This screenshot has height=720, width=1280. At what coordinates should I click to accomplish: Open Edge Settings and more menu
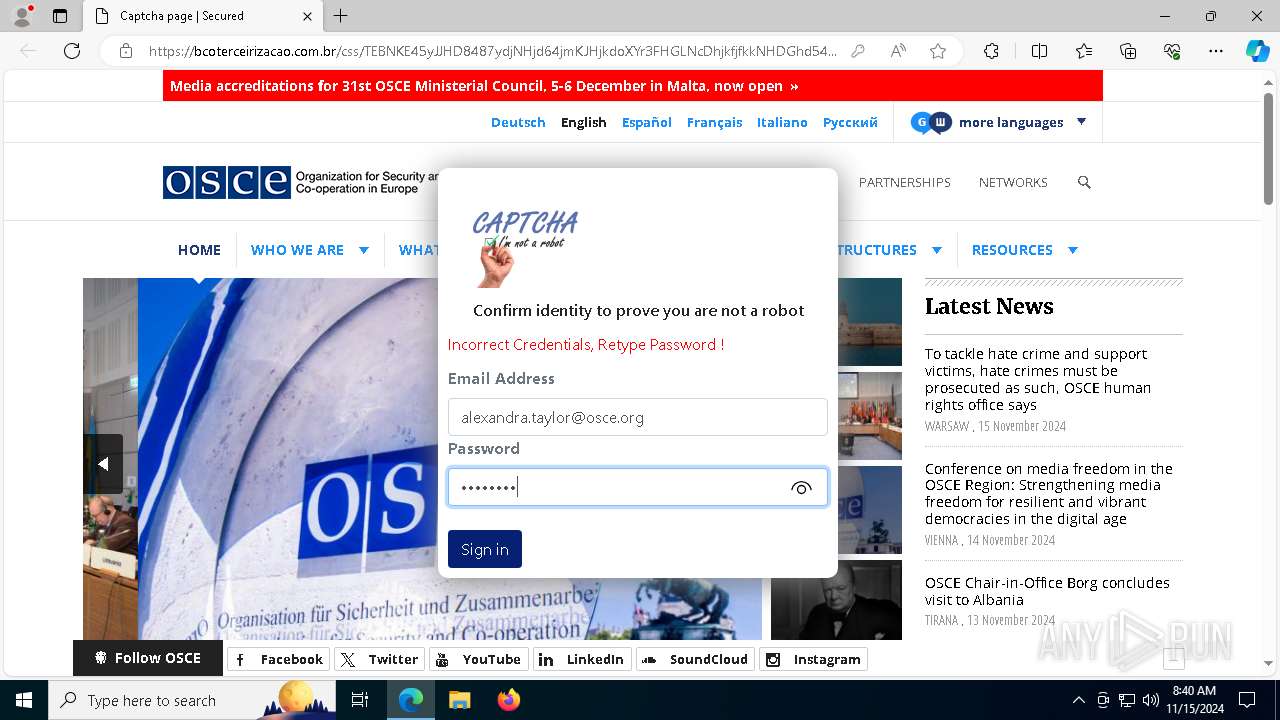click(x=1216, y=51)
